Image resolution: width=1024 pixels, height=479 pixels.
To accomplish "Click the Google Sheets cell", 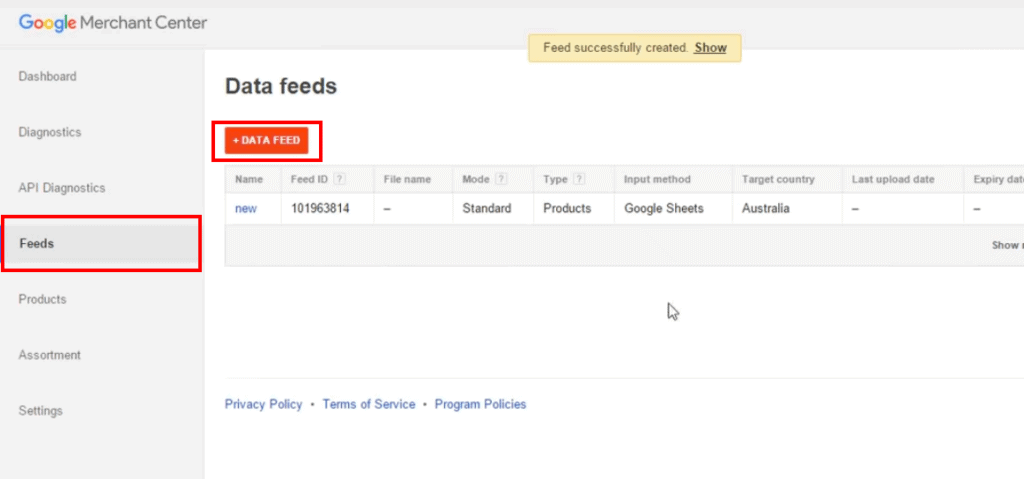I will tap(664, 209).
